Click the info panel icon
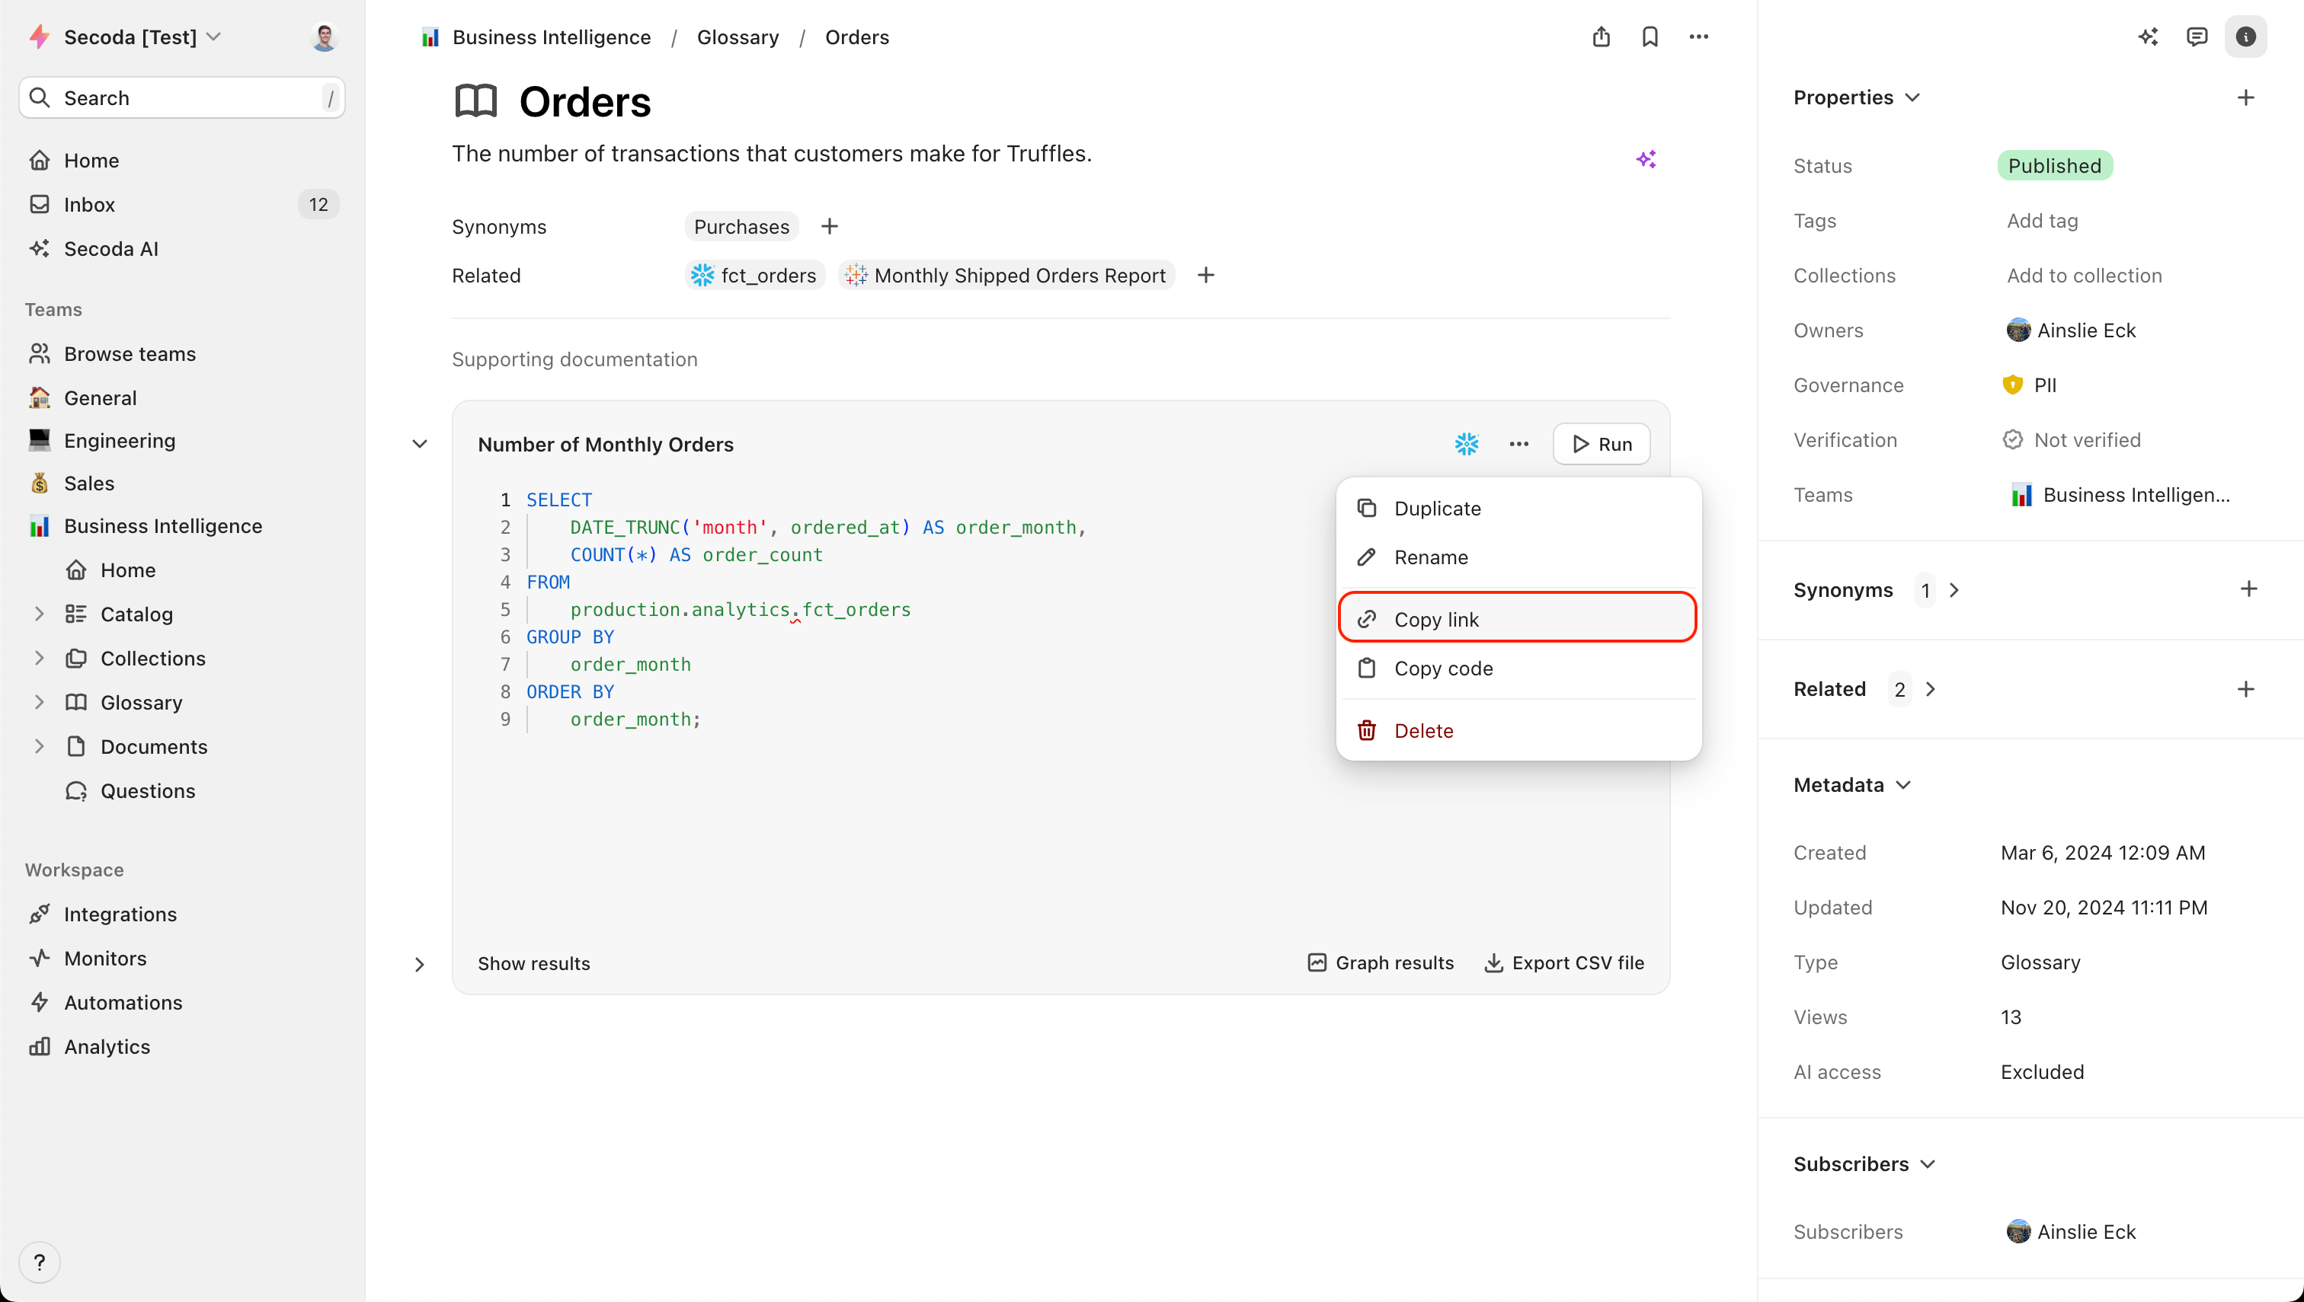Screen dimensions: 2304x1302 (x=2246, y=37)
